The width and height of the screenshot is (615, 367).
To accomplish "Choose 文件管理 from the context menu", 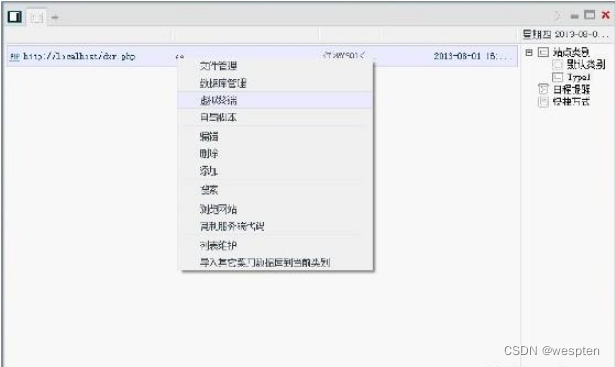I will (218, 66).
